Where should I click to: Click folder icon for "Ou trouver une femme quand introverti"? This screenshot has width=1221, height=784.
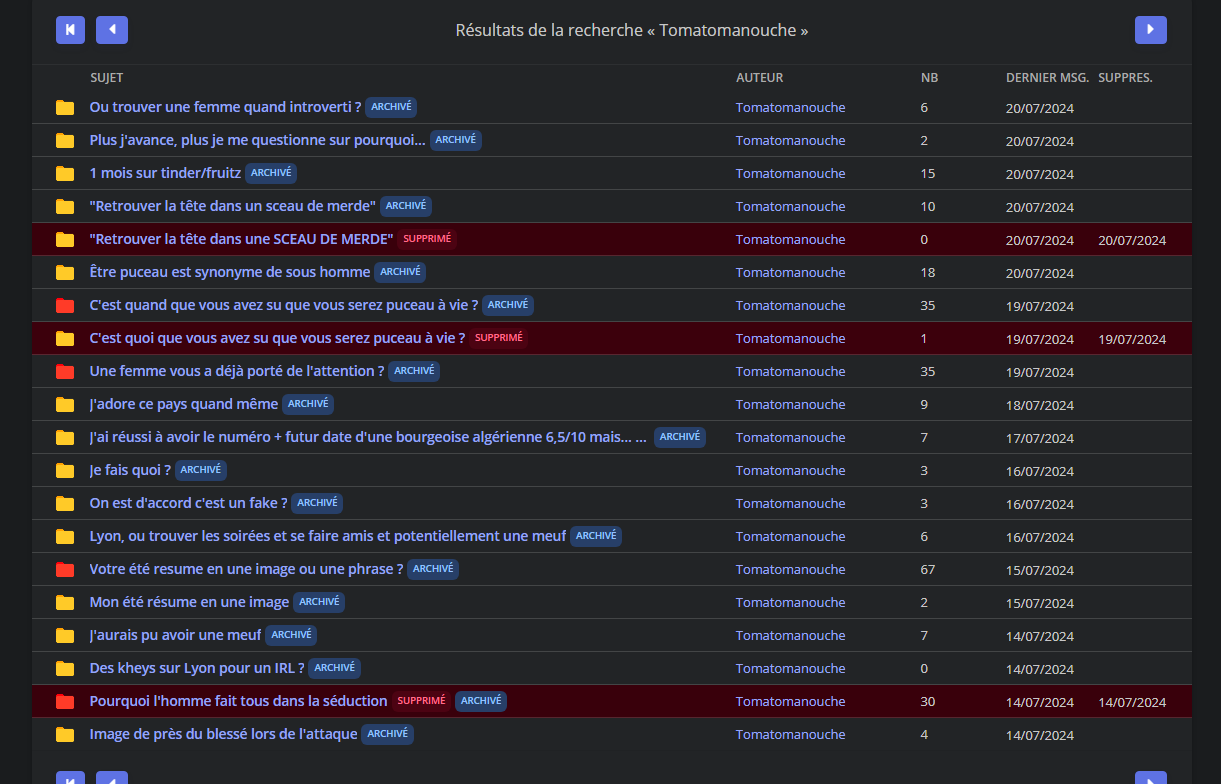tap(65, 108)
